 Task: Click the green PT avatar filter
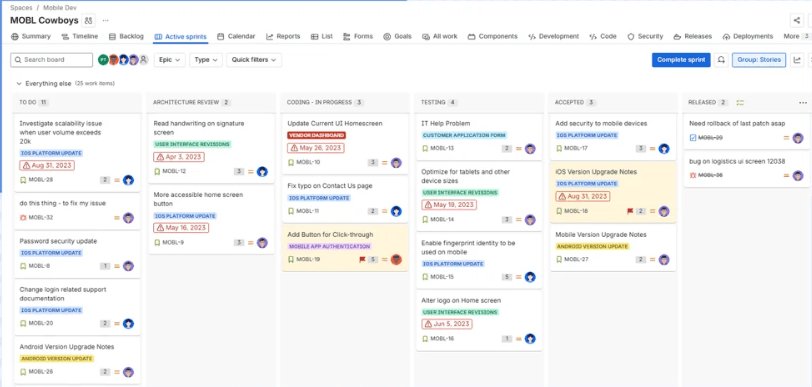click(x=103, y=60)
